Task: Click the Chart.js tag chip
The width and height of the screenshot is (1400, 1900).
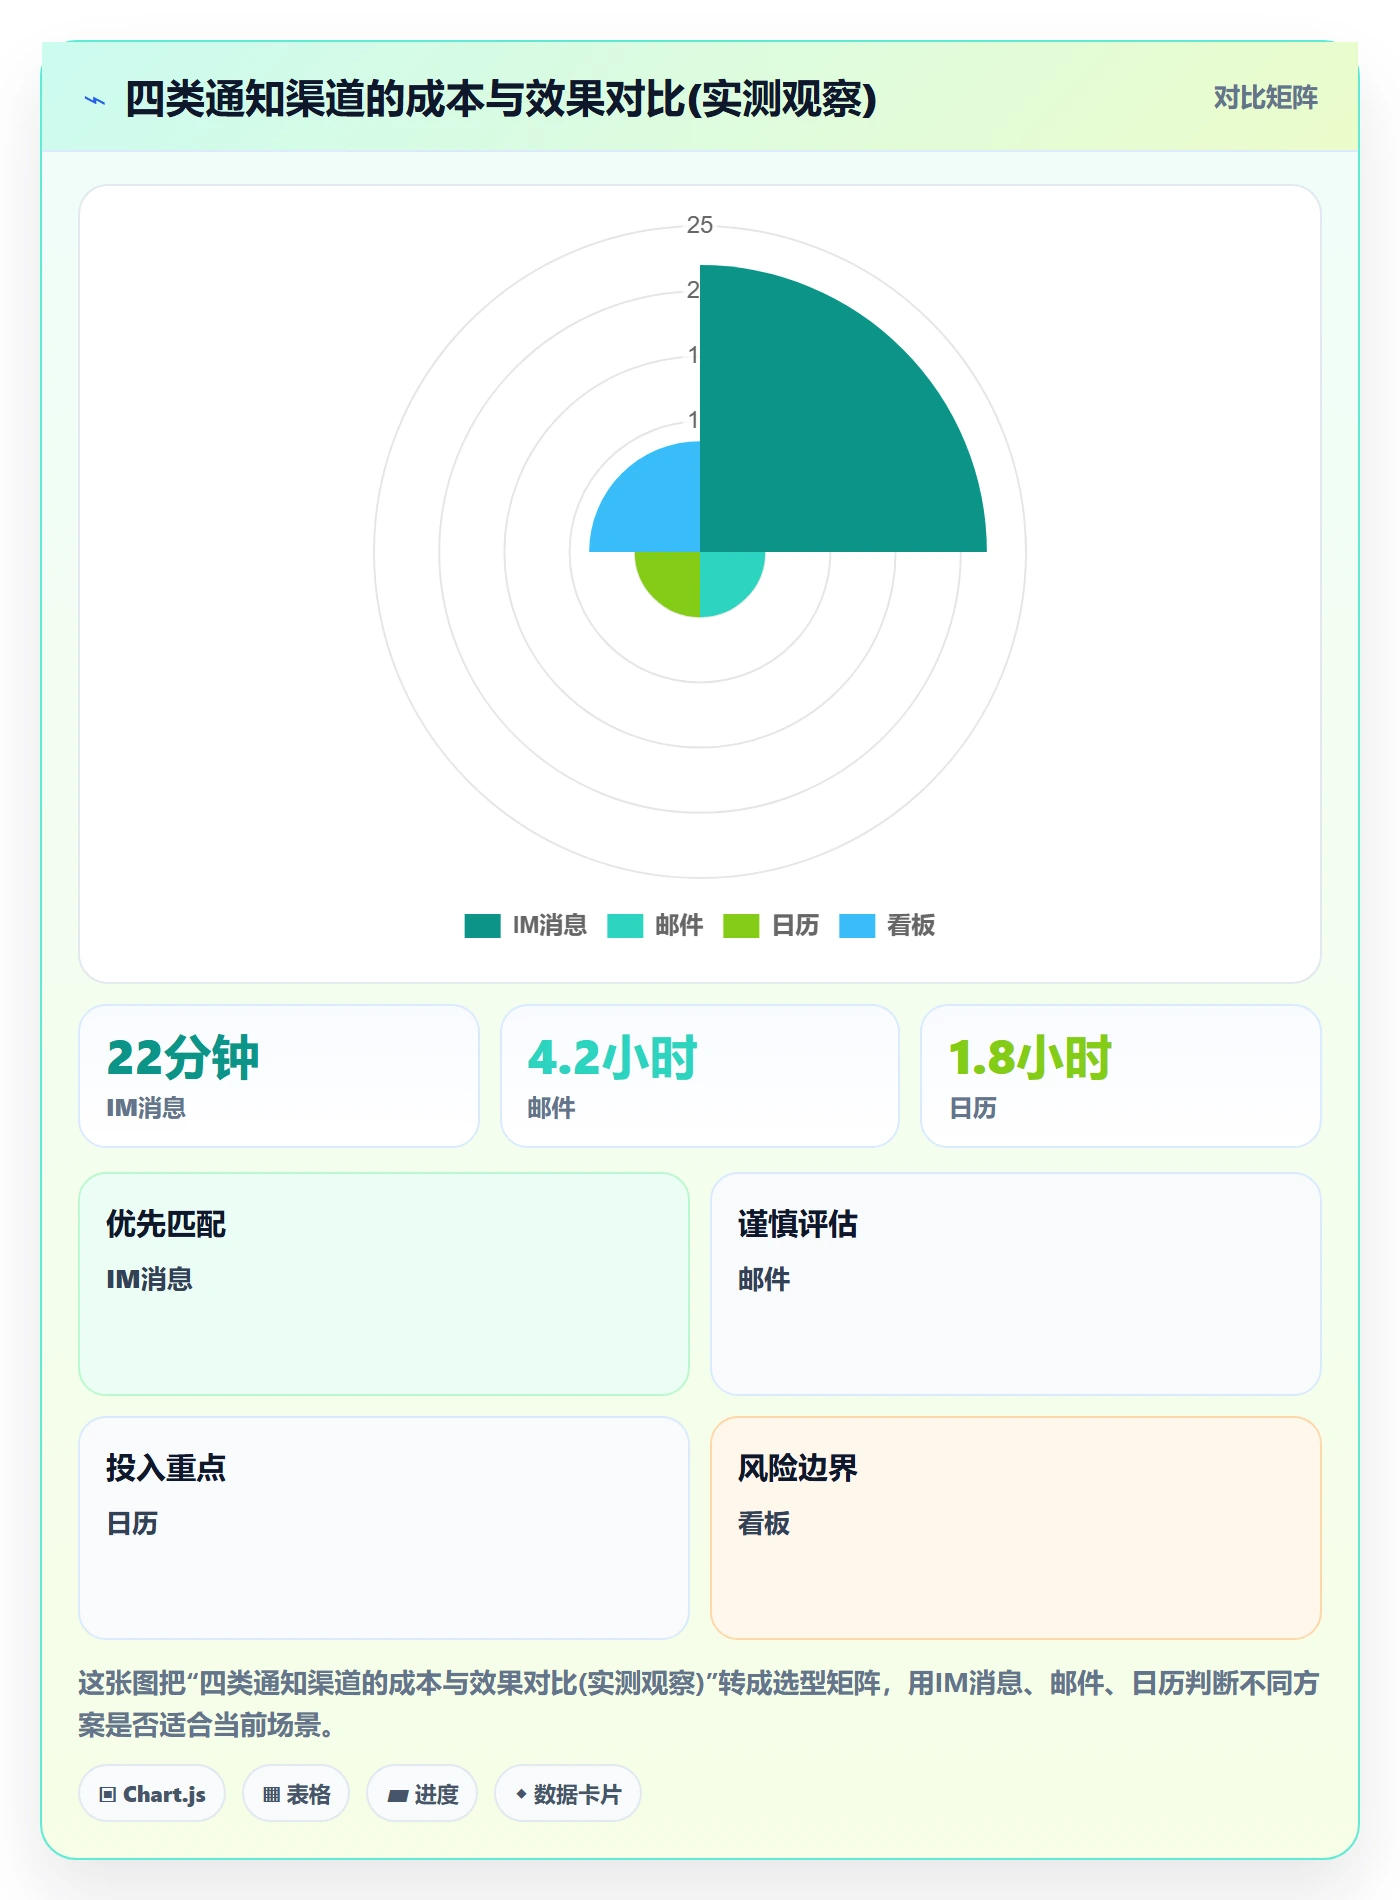Action: [152, 1794]
